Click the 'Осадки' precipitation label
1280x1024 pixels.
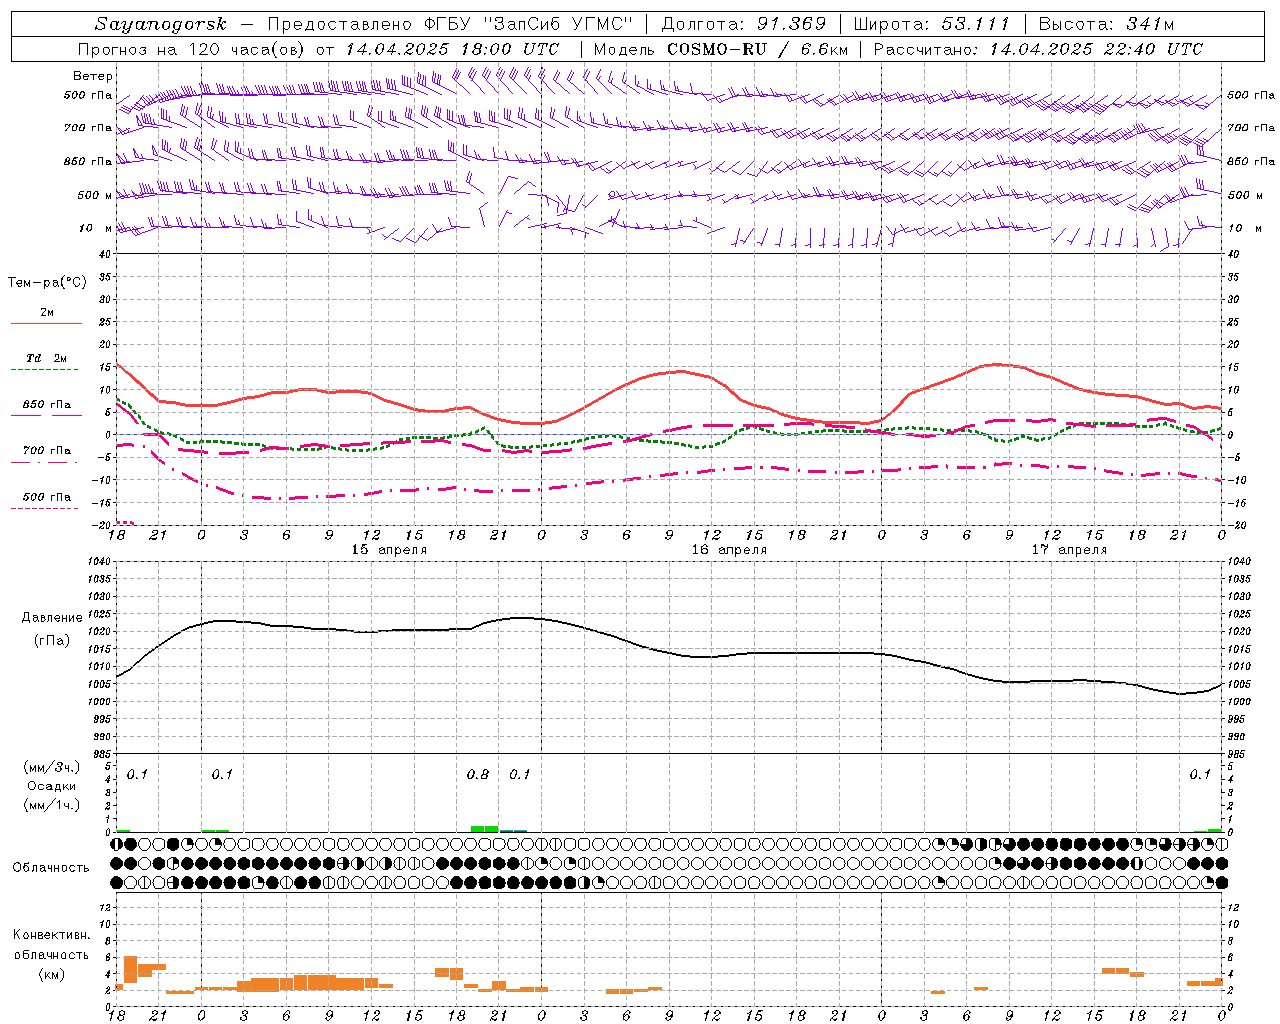(51, 786)
